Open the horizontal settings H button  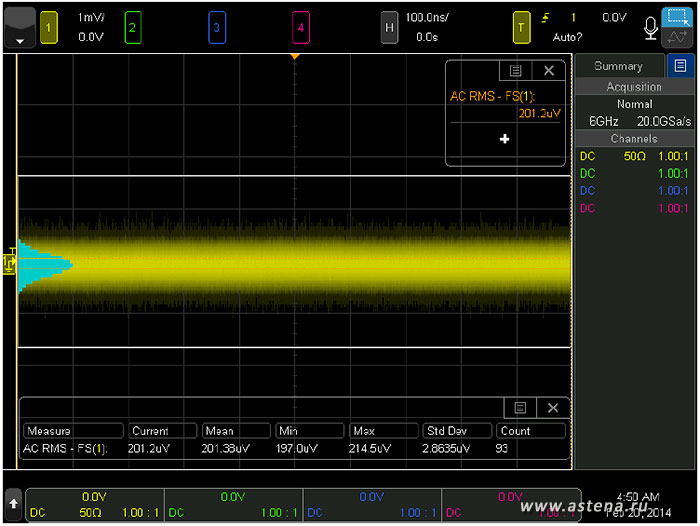[389, 28]
